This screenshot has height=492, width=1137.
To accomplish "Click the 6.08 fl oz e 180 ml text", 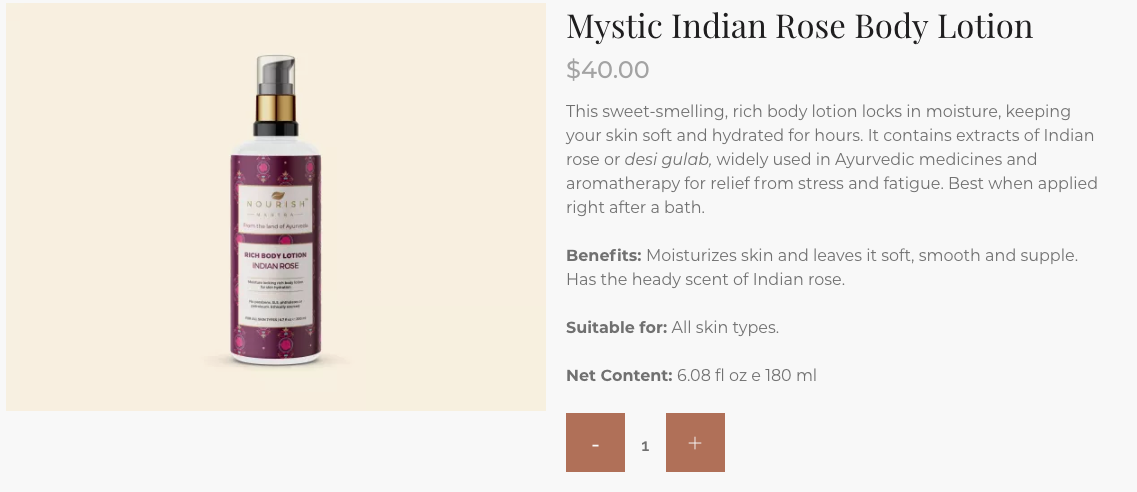I will coord(746,376).
